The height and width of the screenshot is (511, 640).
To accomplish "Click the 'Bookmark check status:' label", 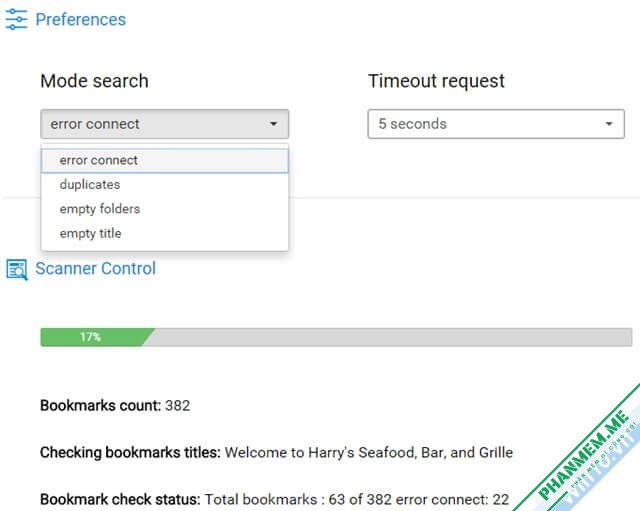I will (120, 499).
